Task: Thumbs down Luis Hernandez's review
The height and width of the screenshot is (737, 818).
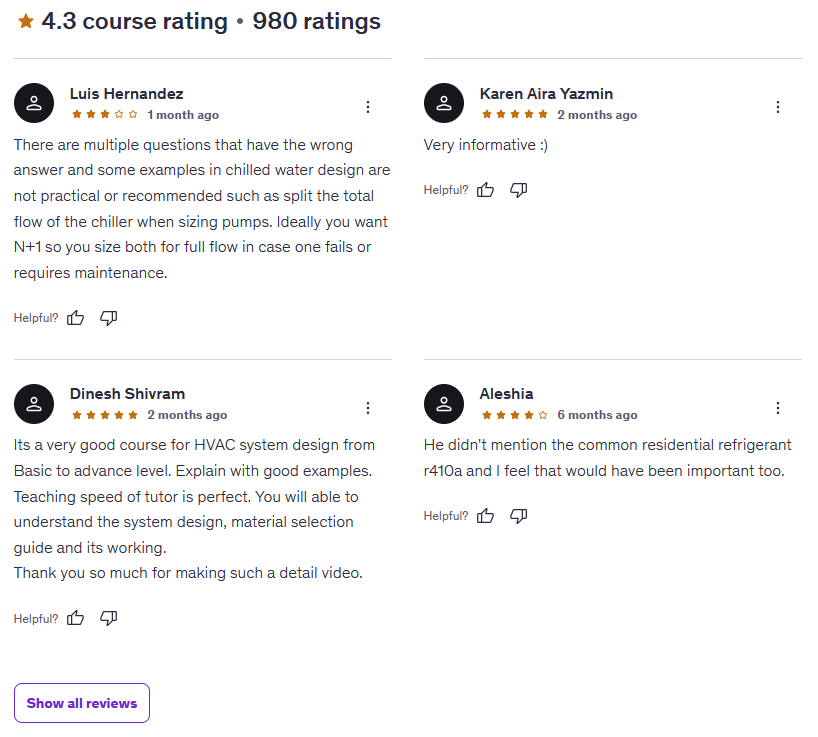Action: pos(109,318)
